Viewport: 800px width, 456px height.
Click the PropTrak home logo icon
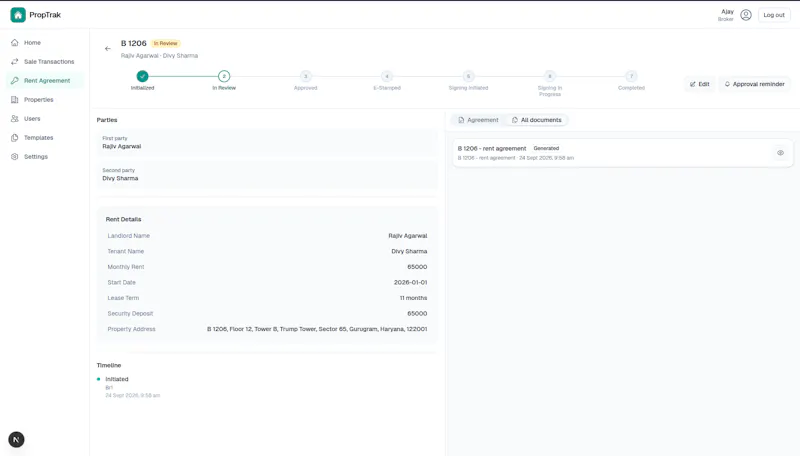pyautogui.click(x=18, y=15)
